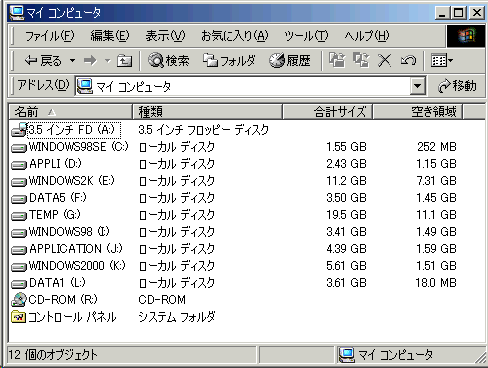
Task: Click the Move To folder icon
Action: [x=337, y=60]
